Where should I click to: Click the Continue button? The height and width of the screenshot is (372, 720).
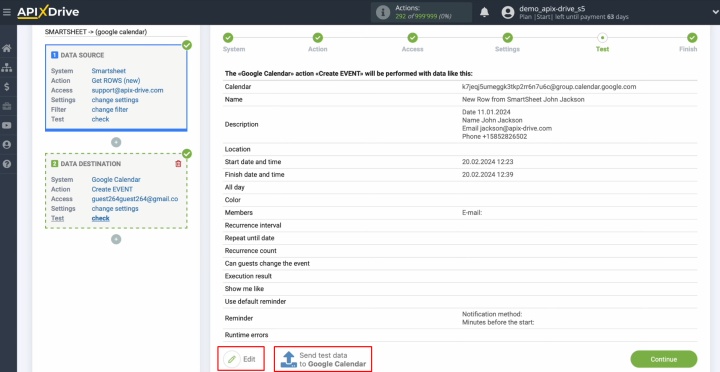click(664, 359)
